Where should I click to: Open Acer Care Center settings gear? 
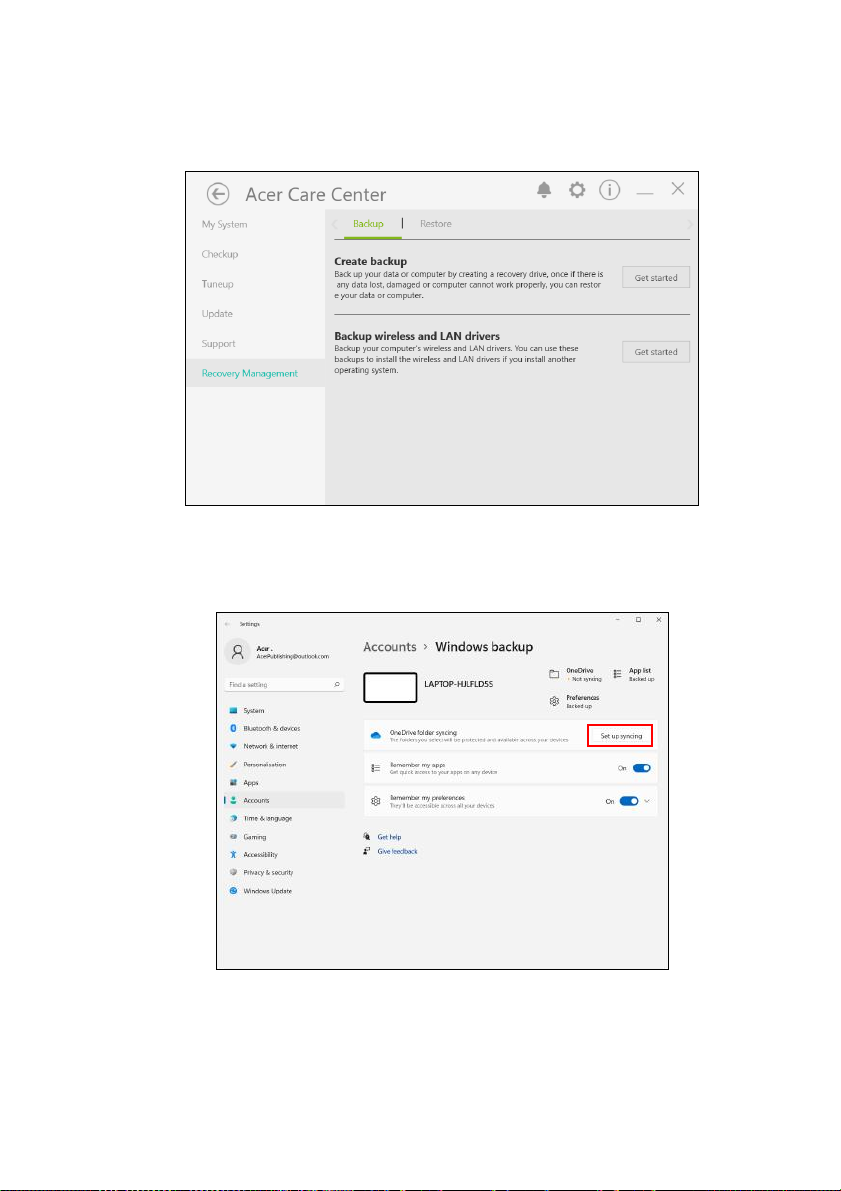577,190
